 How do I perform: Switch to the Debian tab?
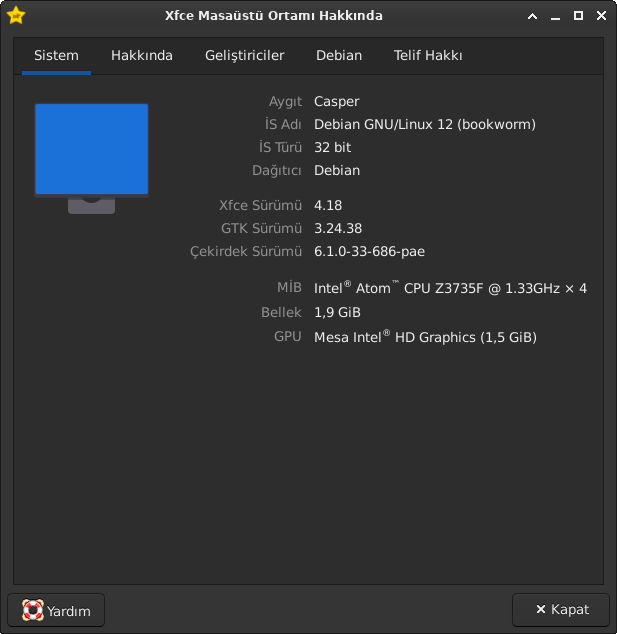pyautogui.click(x=339, y=56)
